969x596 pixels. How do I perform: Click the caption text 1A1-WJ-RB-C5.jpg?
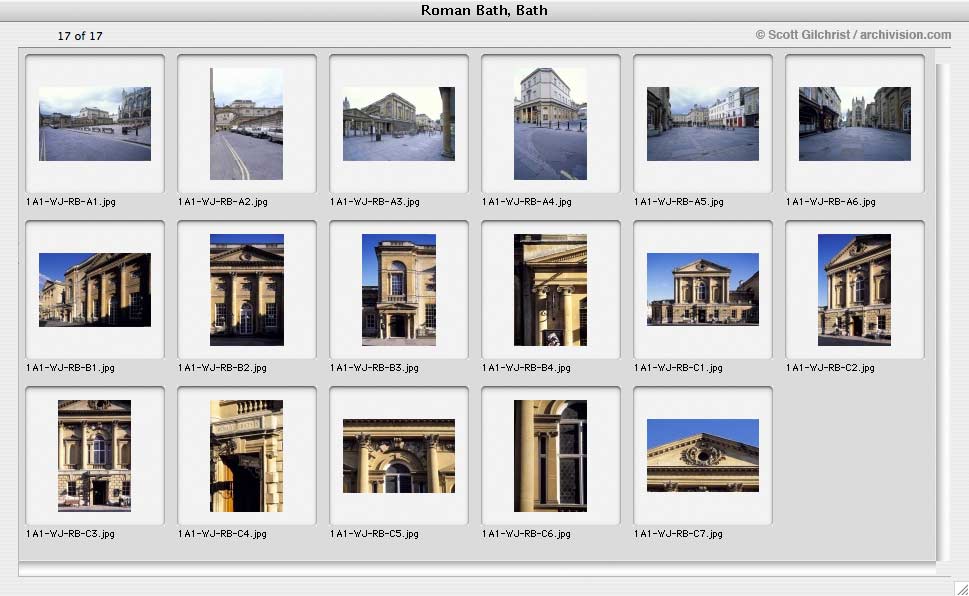[x=374, y=534]
